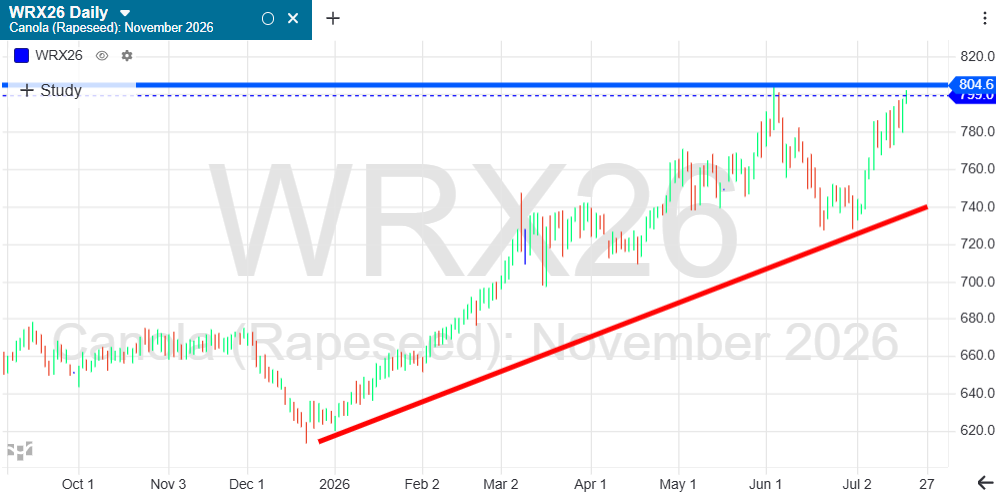Click the logo icon at bottom left

(20, 451)
